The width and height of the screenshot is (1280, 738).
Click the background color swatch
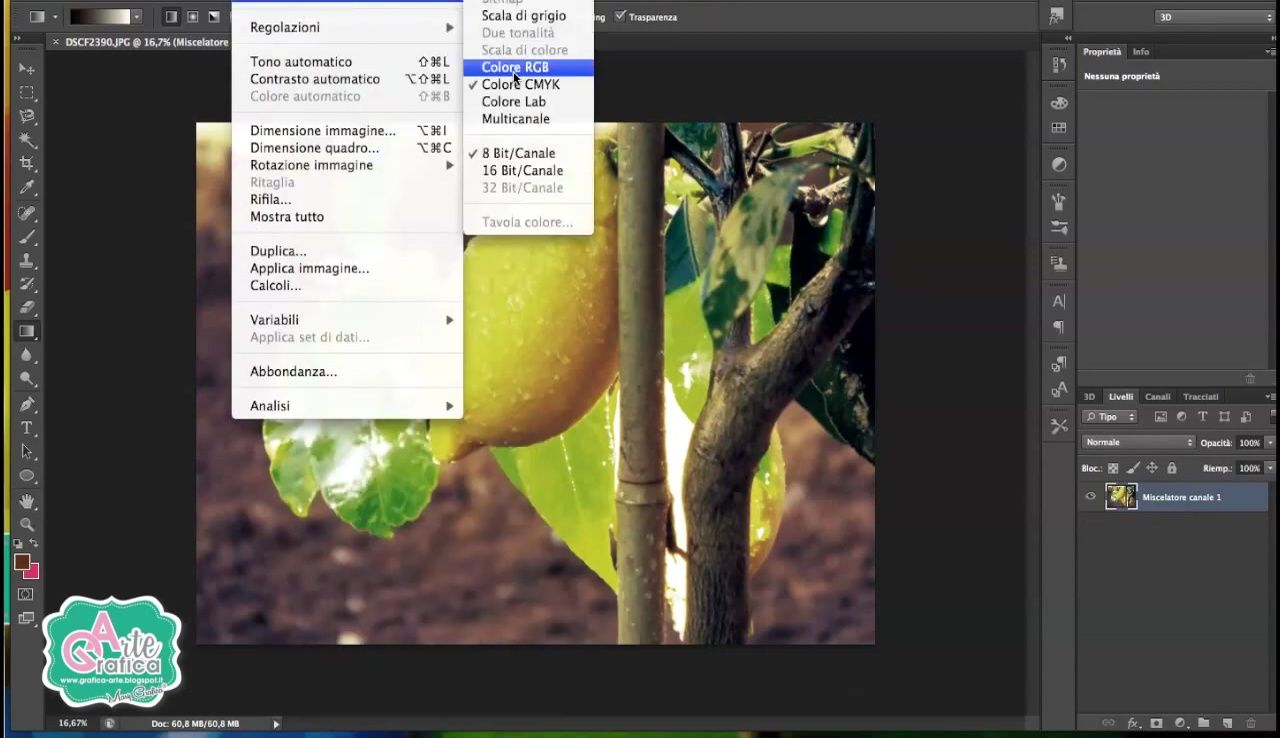click(x=33, y=571)
